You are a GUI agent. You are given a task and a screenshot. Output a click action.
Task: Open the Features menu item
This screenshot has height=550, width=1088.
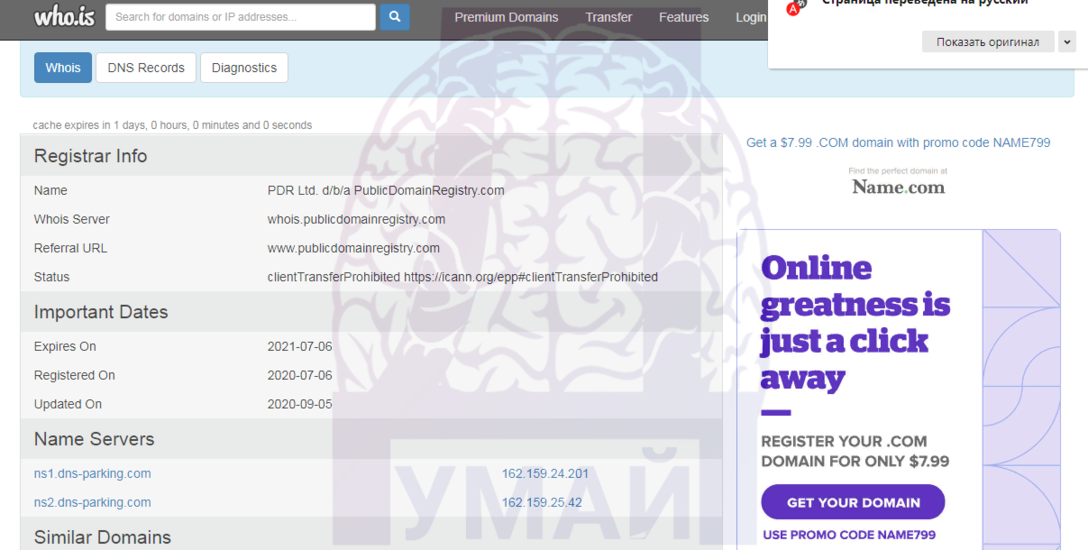pos(683,17)
